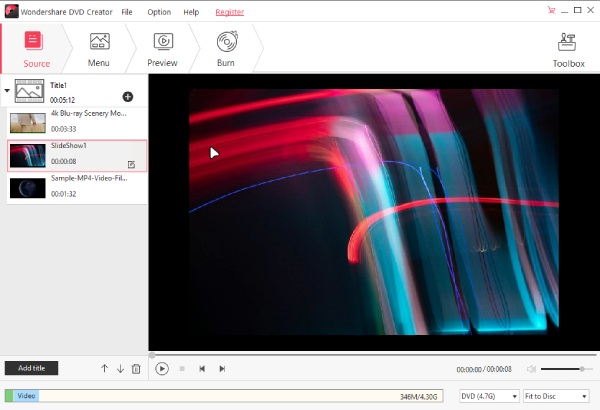Skip to the previous clip

click(x=202, y=369)
